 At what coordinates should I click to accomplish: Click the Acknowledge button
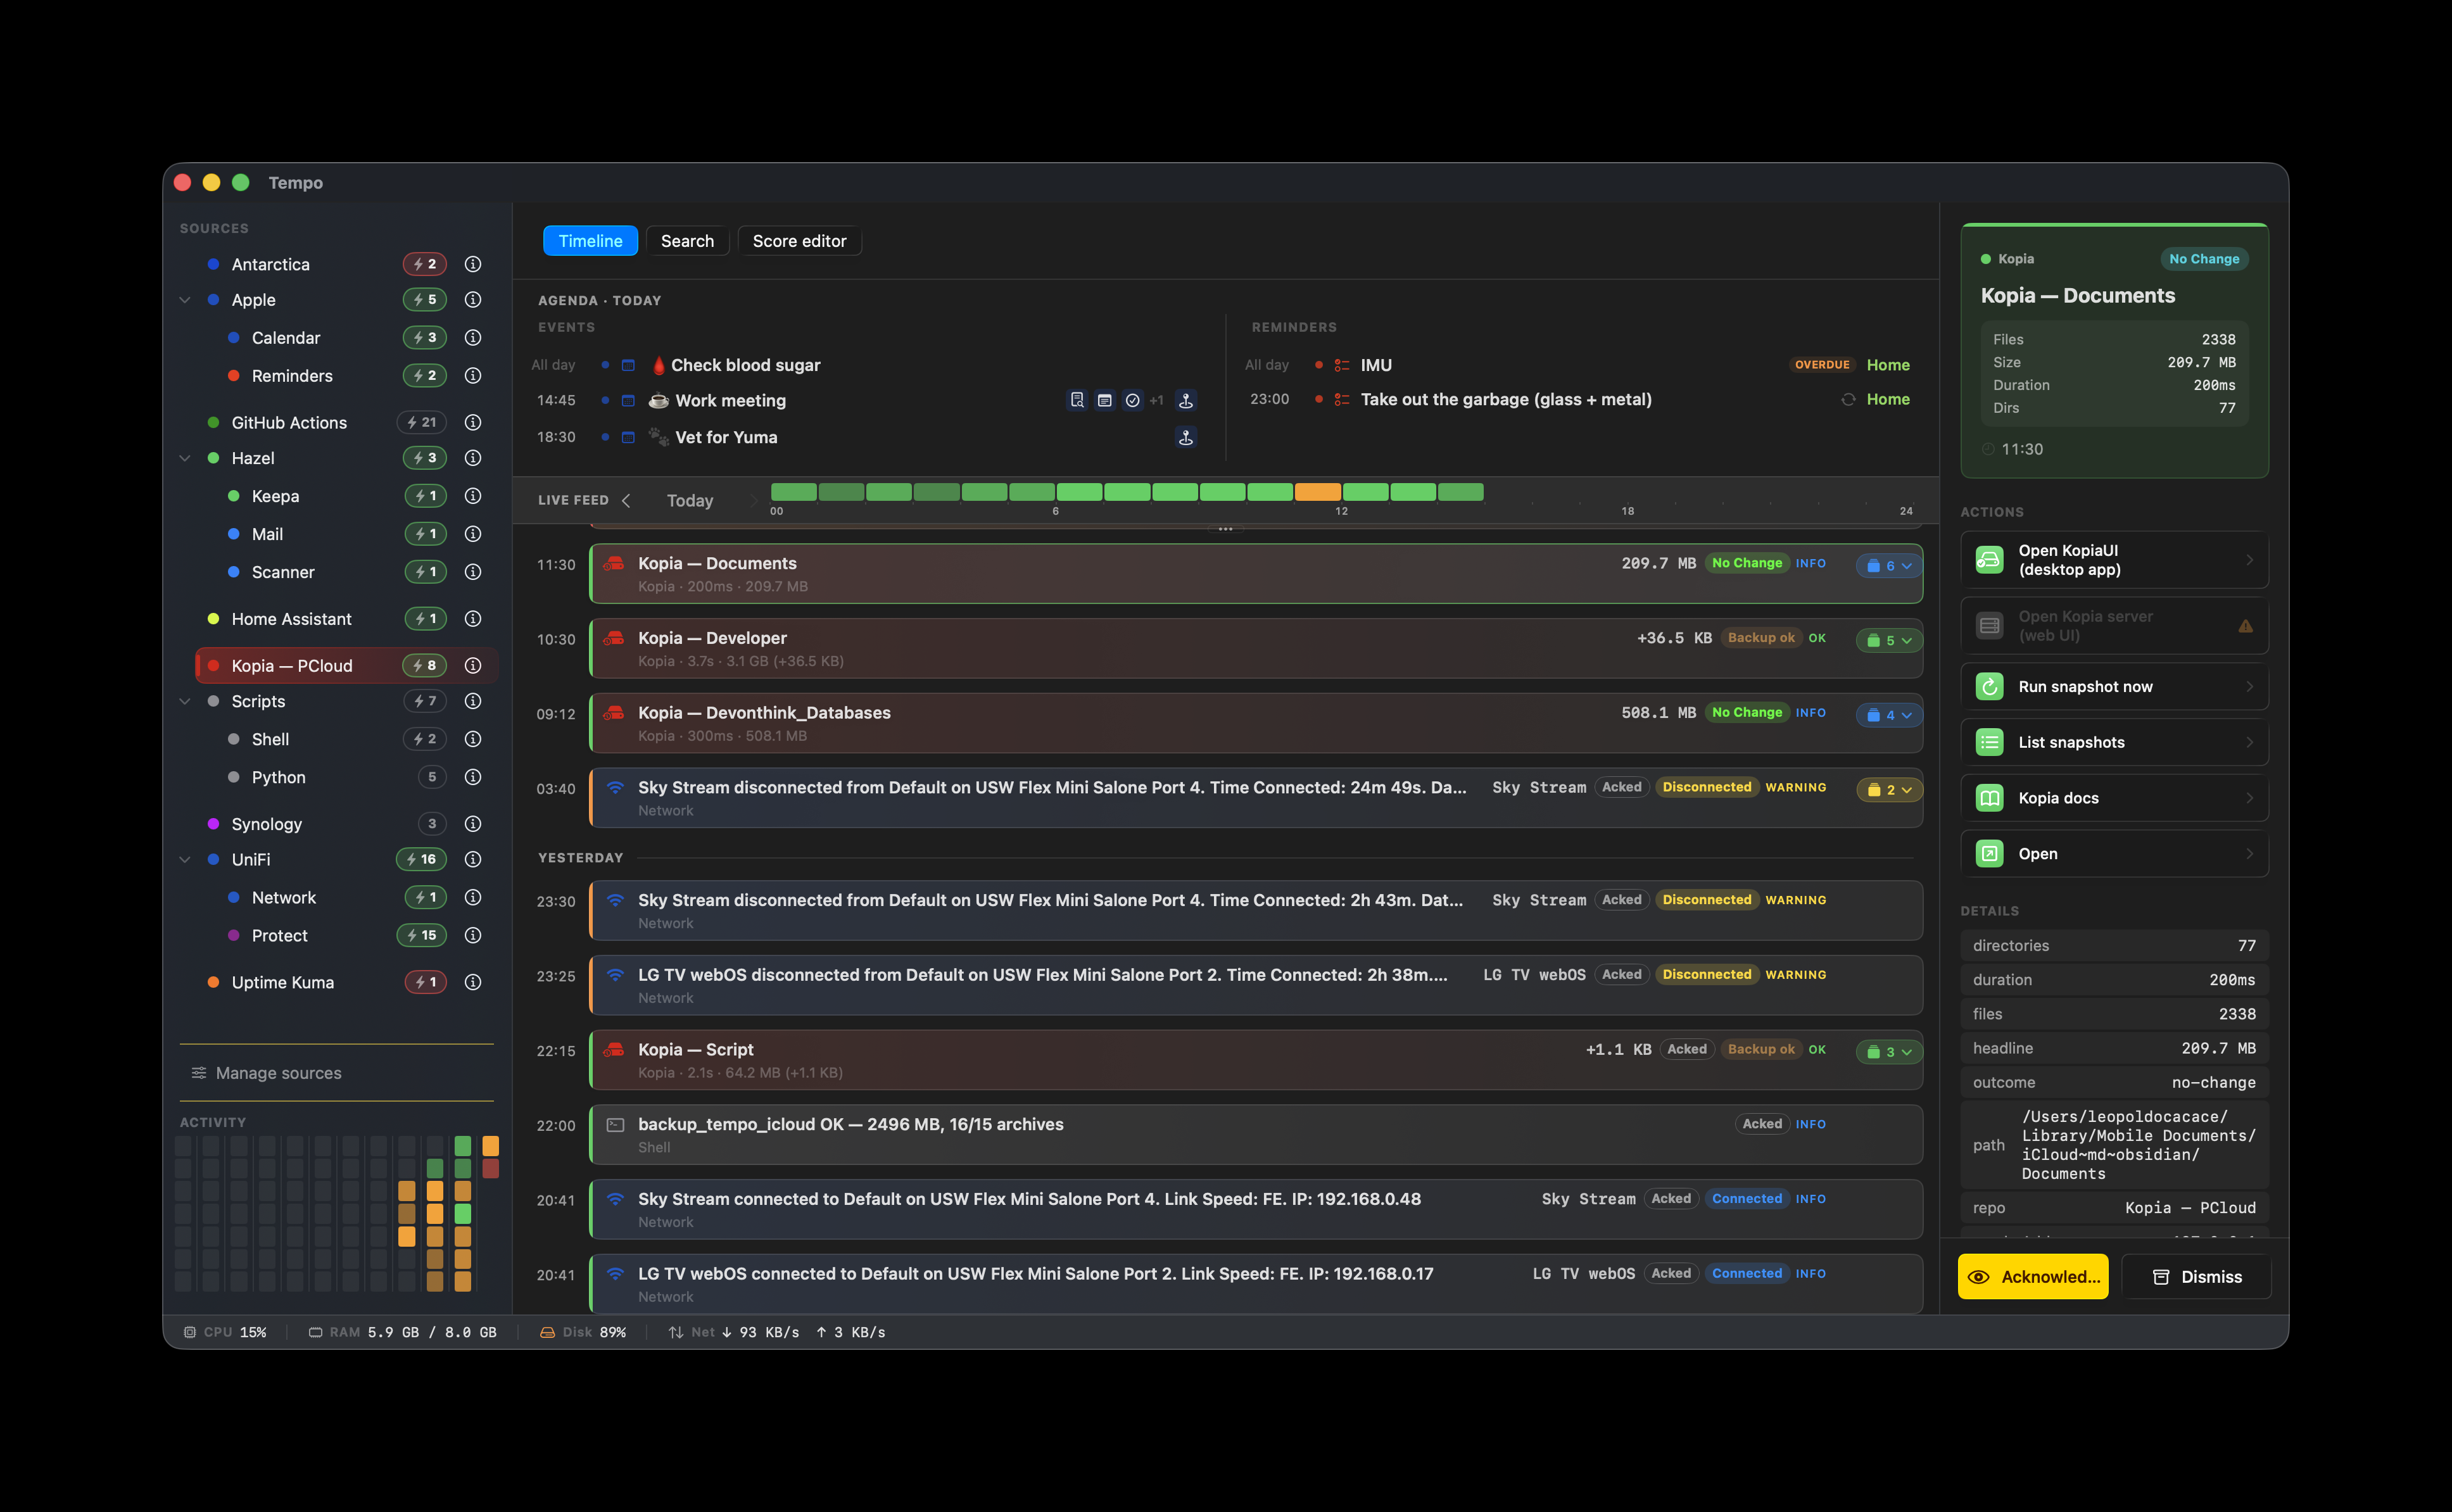coord(2033,1277)
